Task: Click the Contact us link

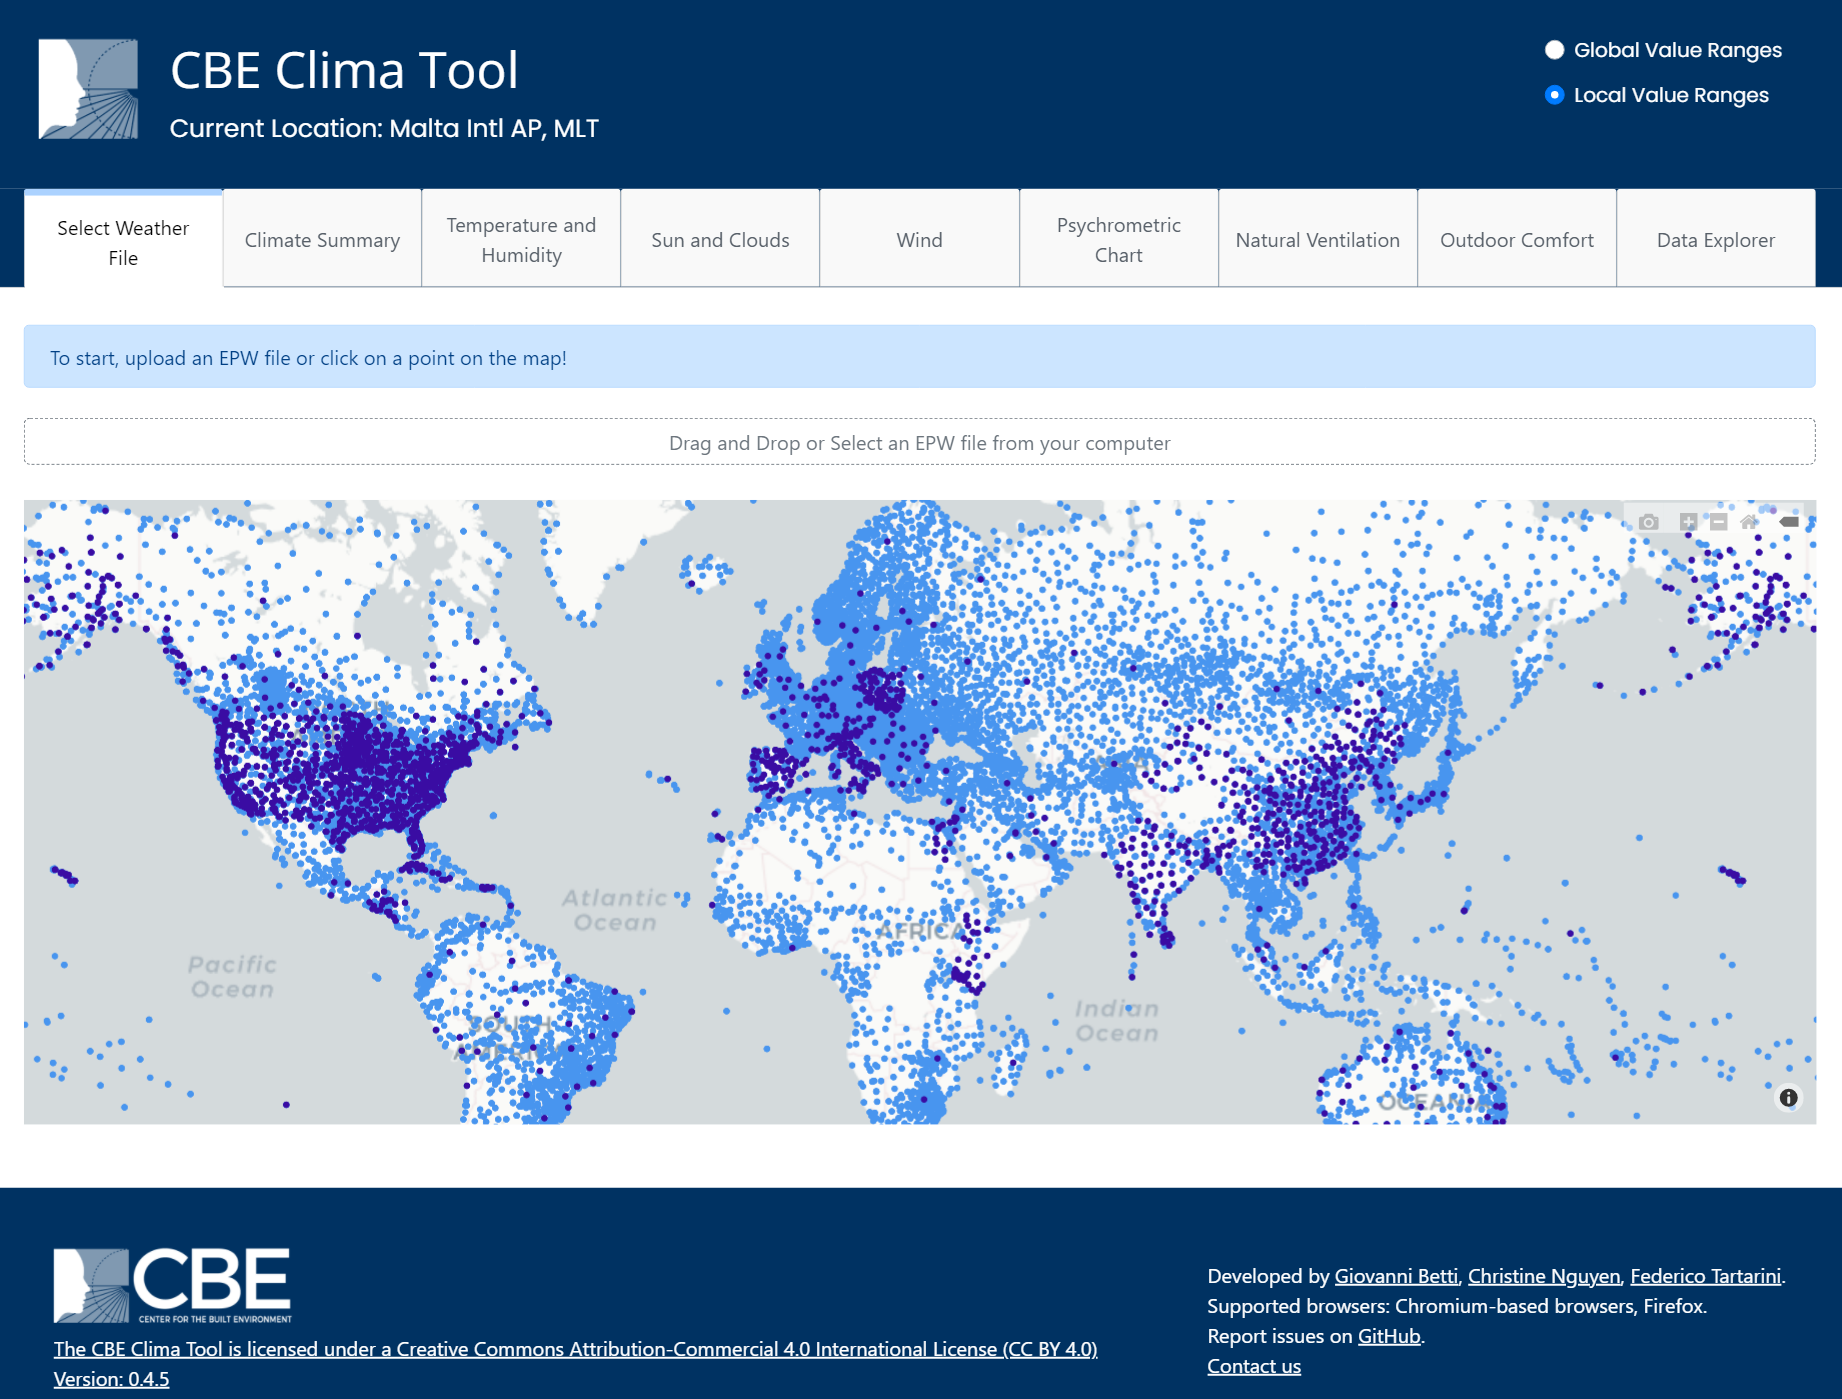Action: point(1253,1366)
